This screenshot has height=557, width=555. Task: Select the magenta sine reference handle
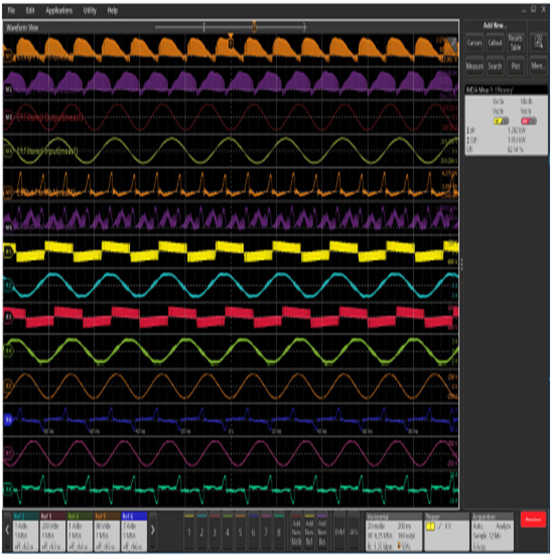[9, 453]
